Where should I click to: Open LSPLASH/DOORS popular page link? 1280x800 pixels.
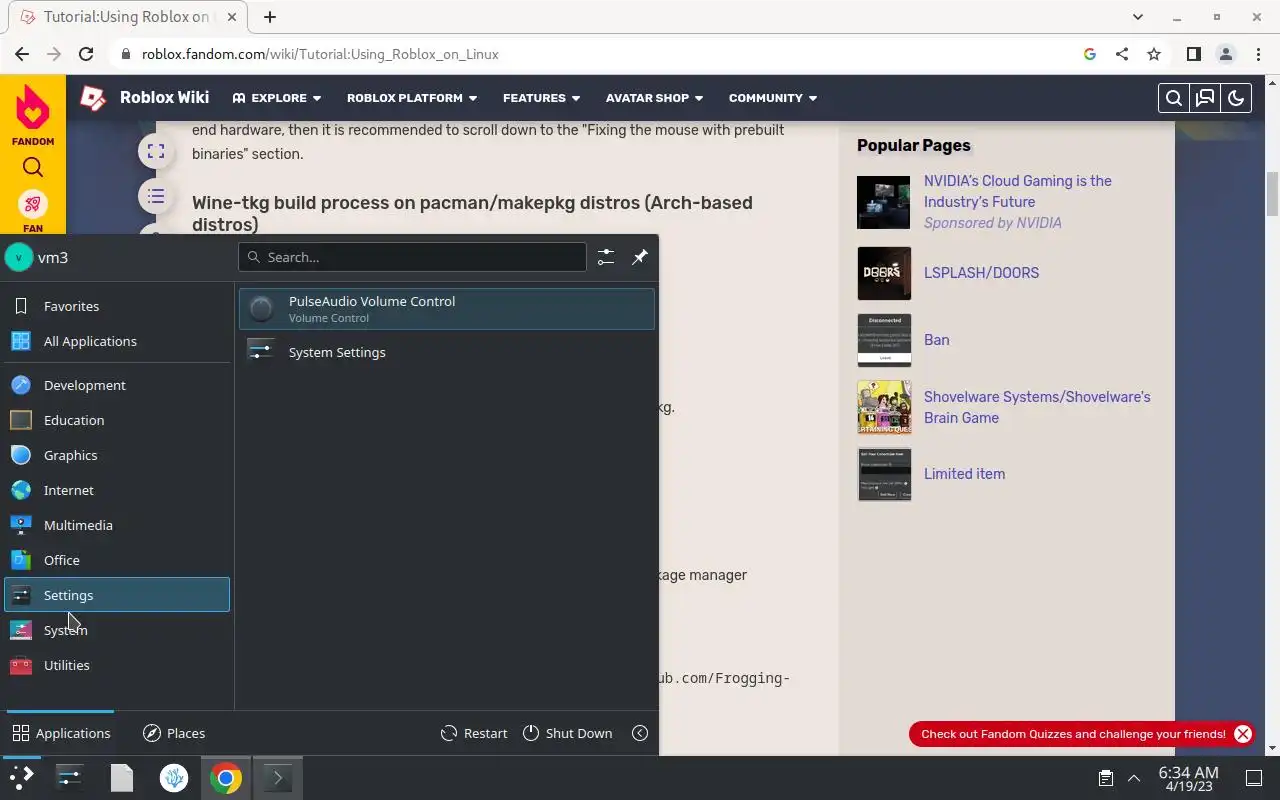[x=981, y=273]
